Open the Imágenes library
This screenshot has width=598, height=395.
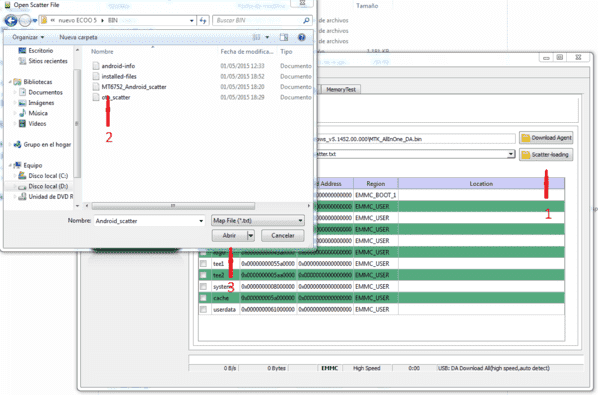pos(41,103)
